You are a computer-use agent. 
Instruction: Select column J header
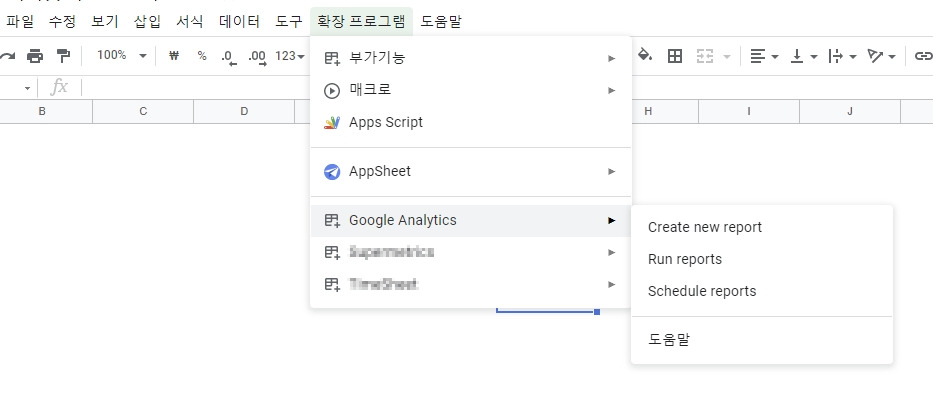(x=850, y=111)
